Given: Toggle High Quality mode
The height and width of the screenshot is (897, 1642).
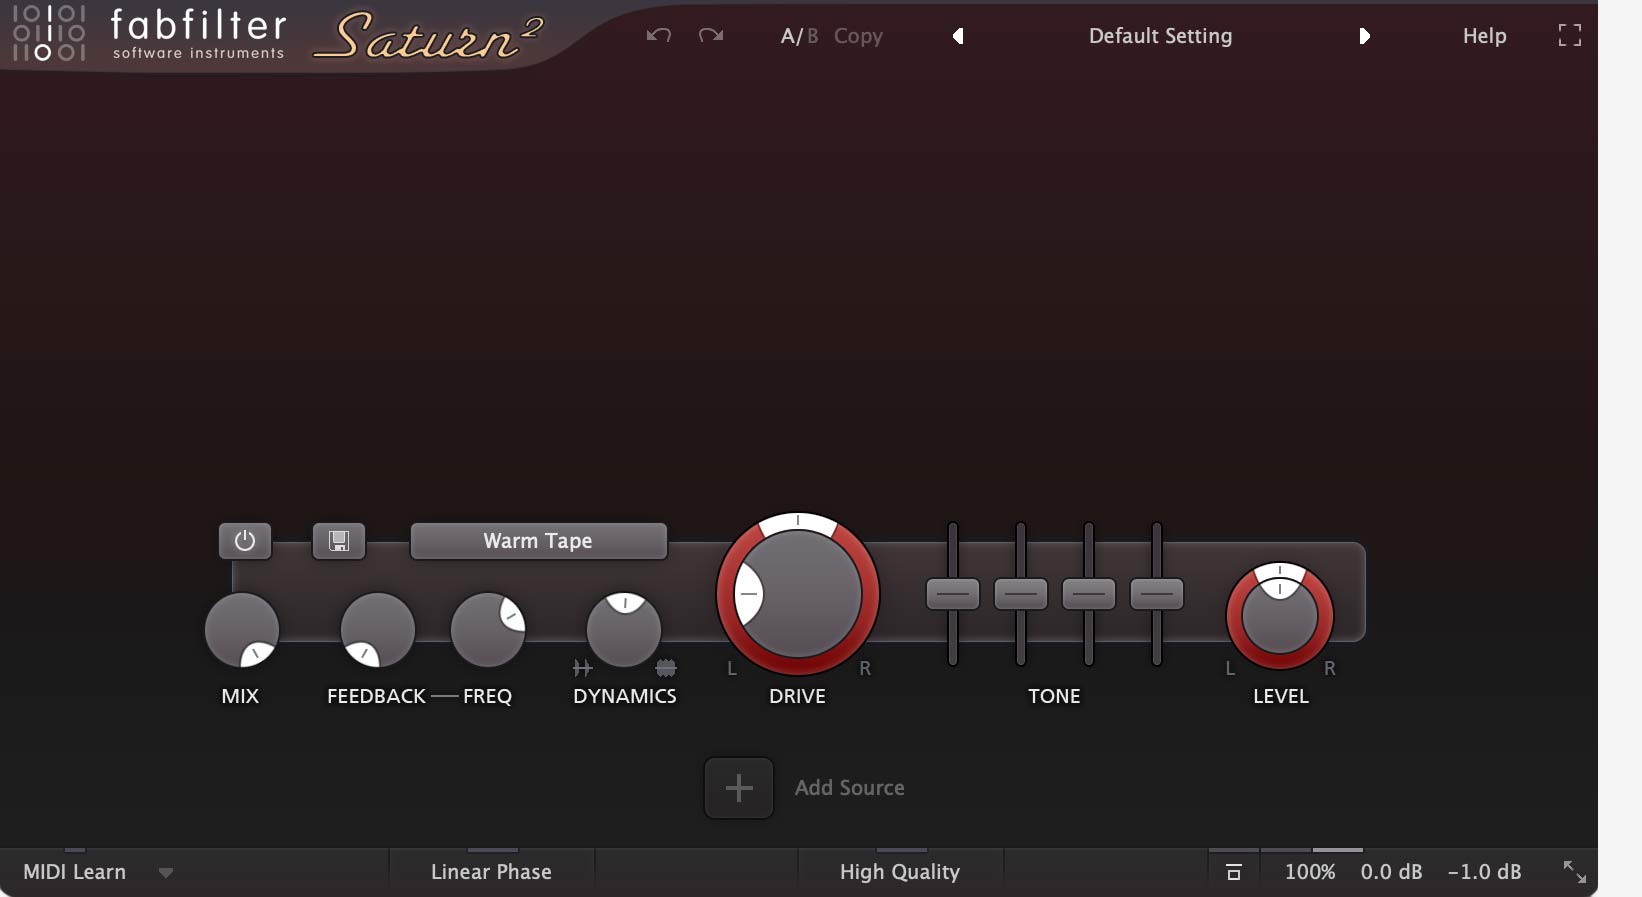Looking at the screenshot, I should pos(899,872).
